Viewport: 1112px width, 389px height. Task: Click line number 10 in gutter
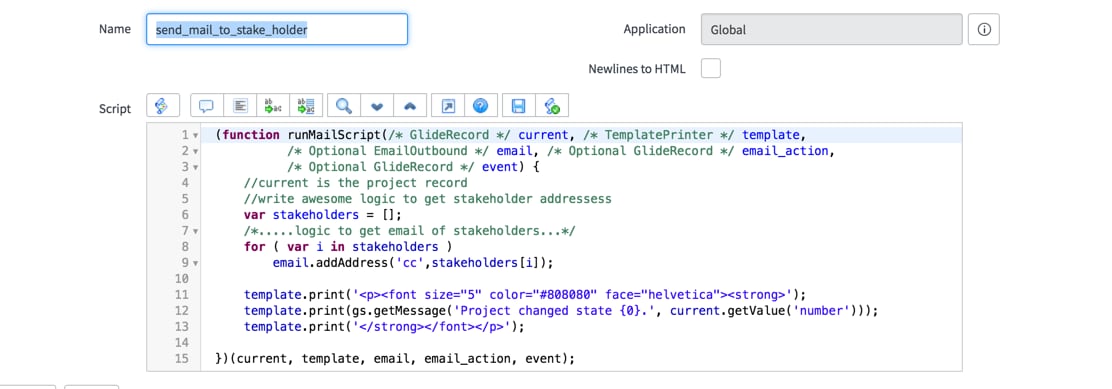(x=182, y=278)
